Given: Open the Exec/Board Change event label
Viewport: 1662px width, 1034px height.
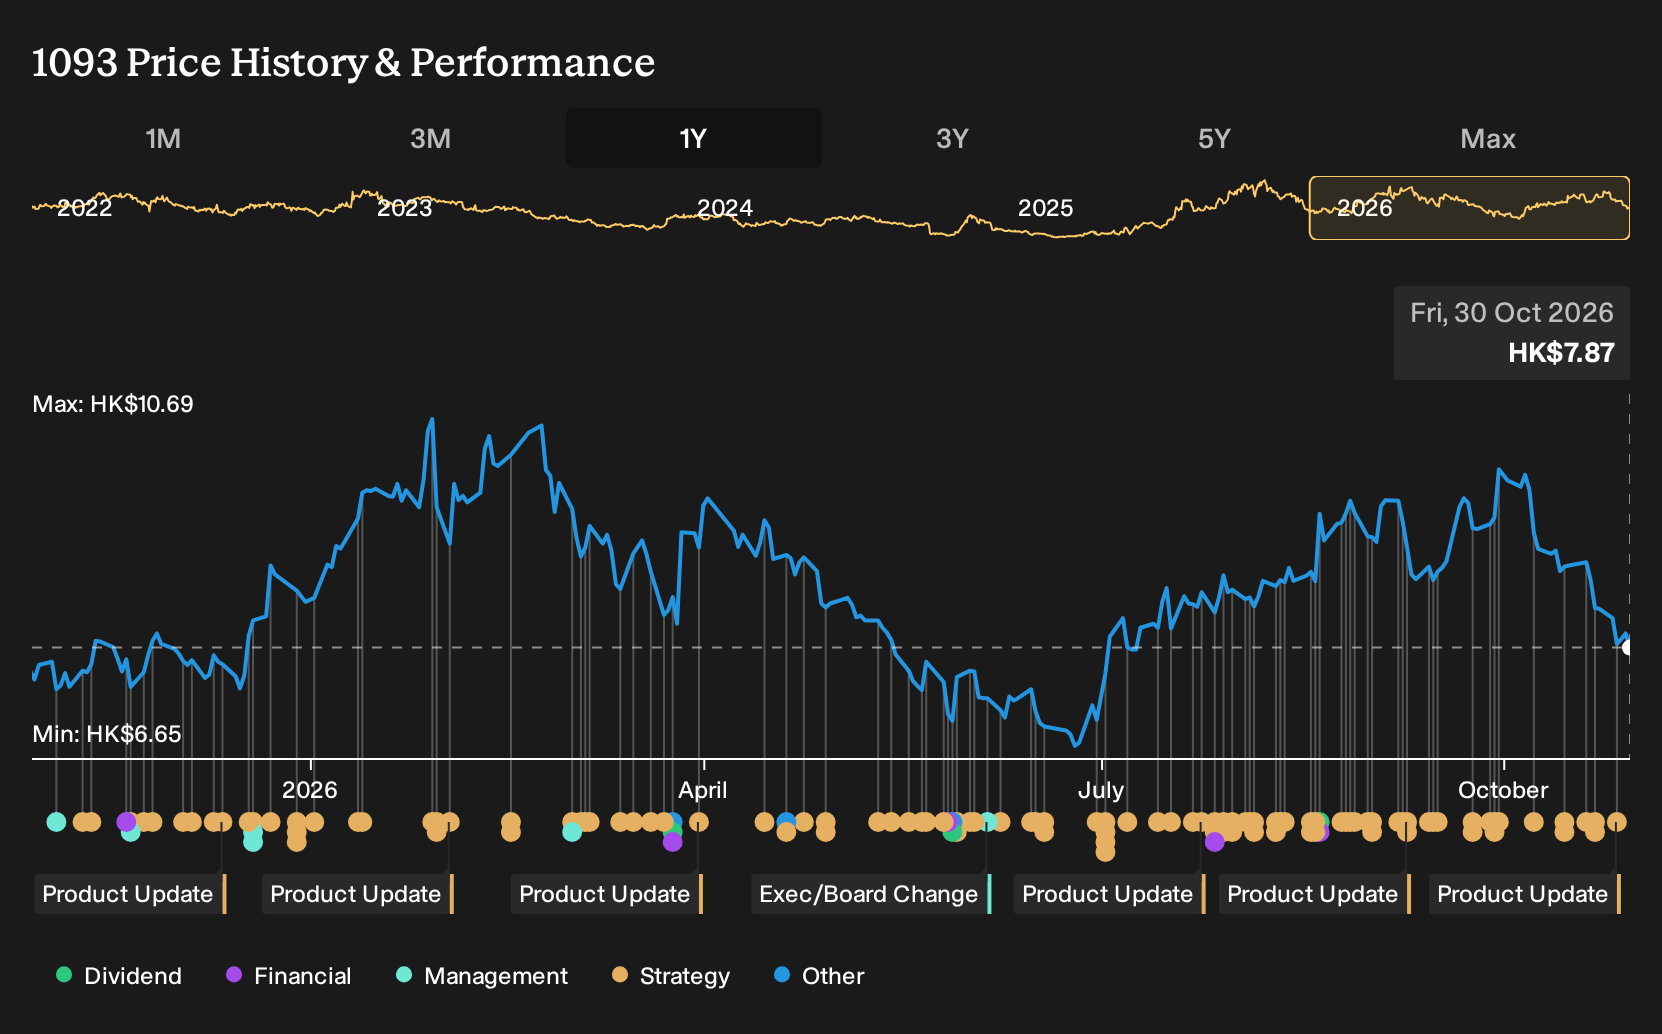Looking at the screenshot, I should click(x=871, y=894).
